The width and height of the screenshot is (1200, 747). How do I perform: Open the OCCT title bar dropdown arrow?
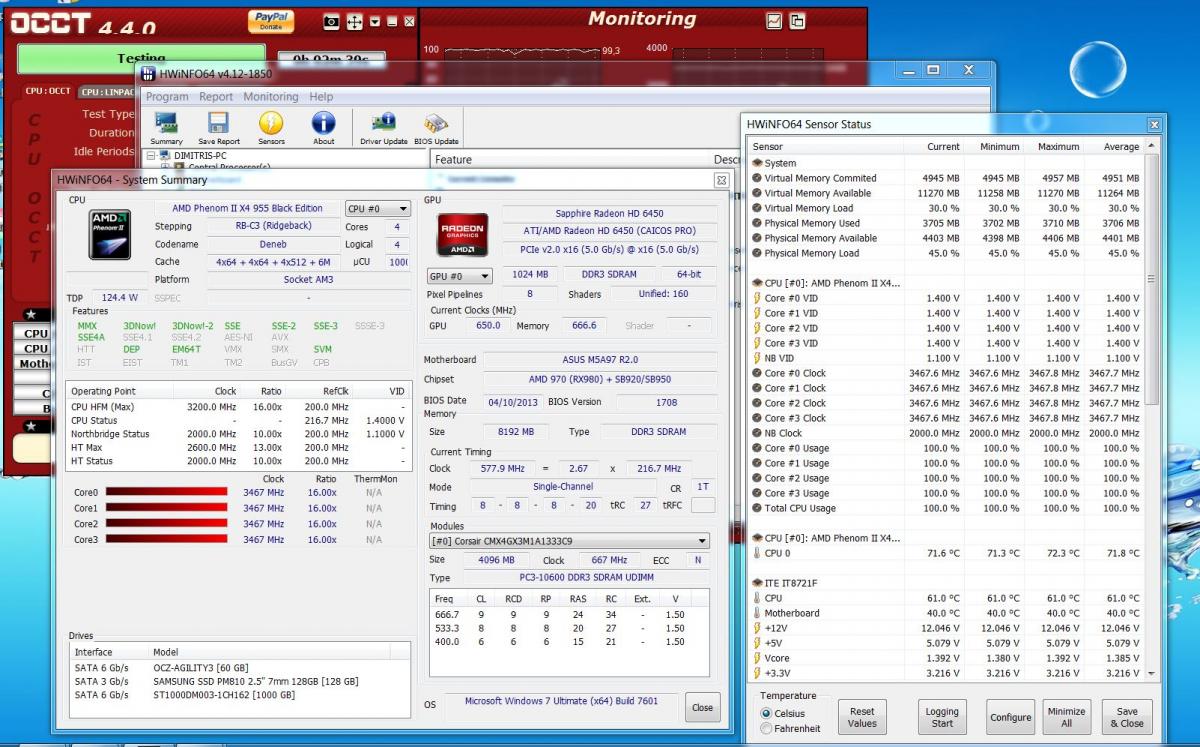374,21
